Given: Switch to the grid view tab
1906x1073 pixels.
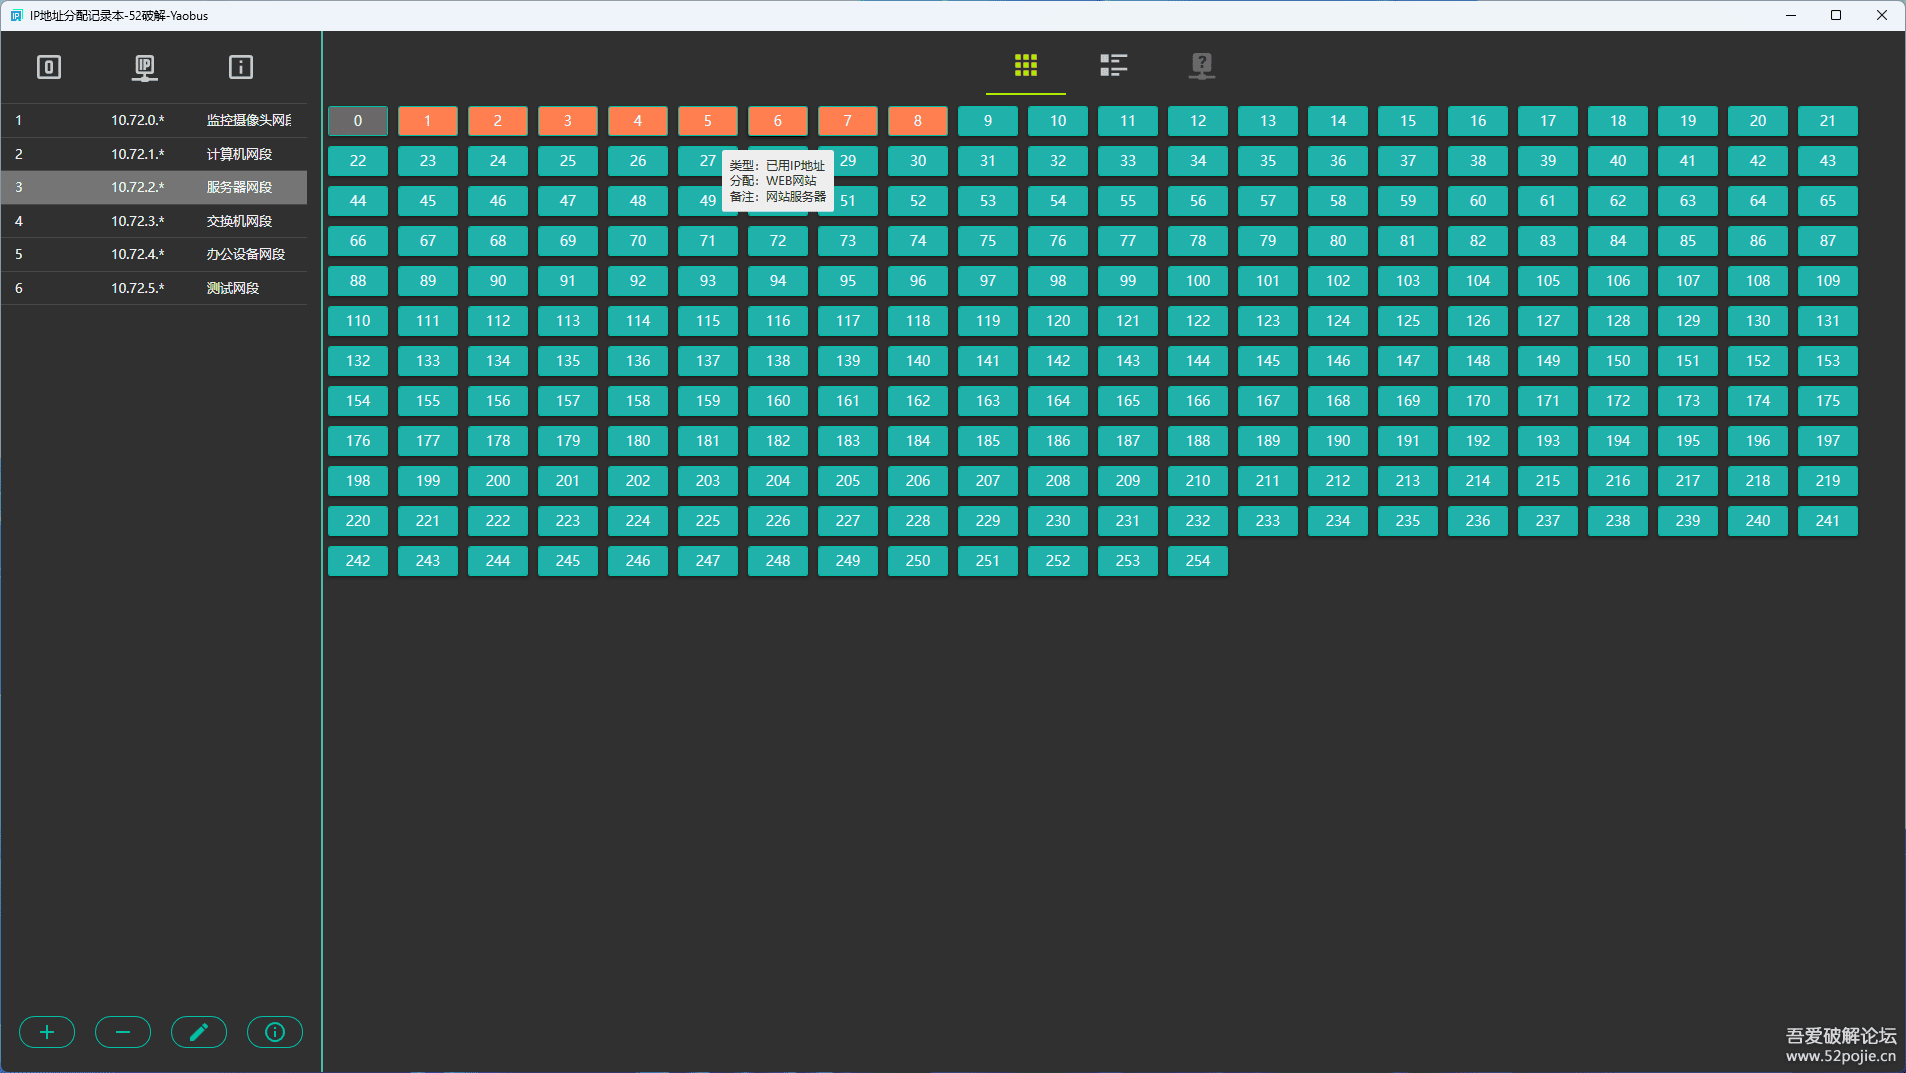Looking at the screenshot, I should coord(1025,66).
